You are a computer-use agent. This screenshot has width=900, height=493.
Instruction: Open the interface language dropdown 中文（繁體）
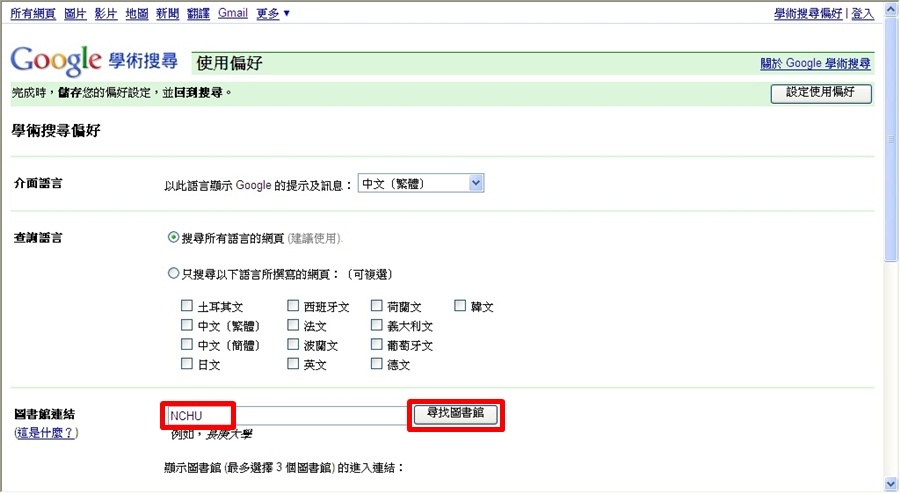click(x=421, y=183)
